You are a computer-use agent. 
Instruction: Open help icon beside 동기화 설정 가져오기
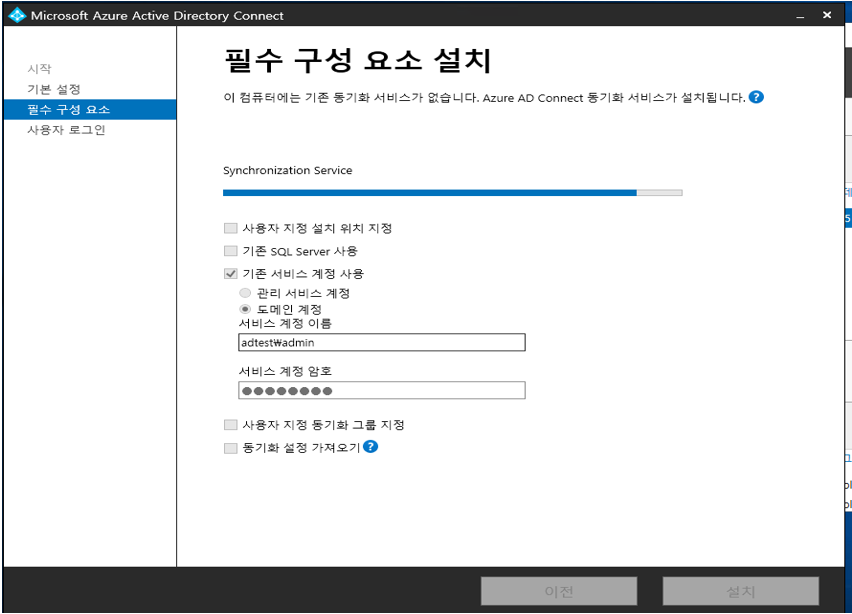[371, 447]
